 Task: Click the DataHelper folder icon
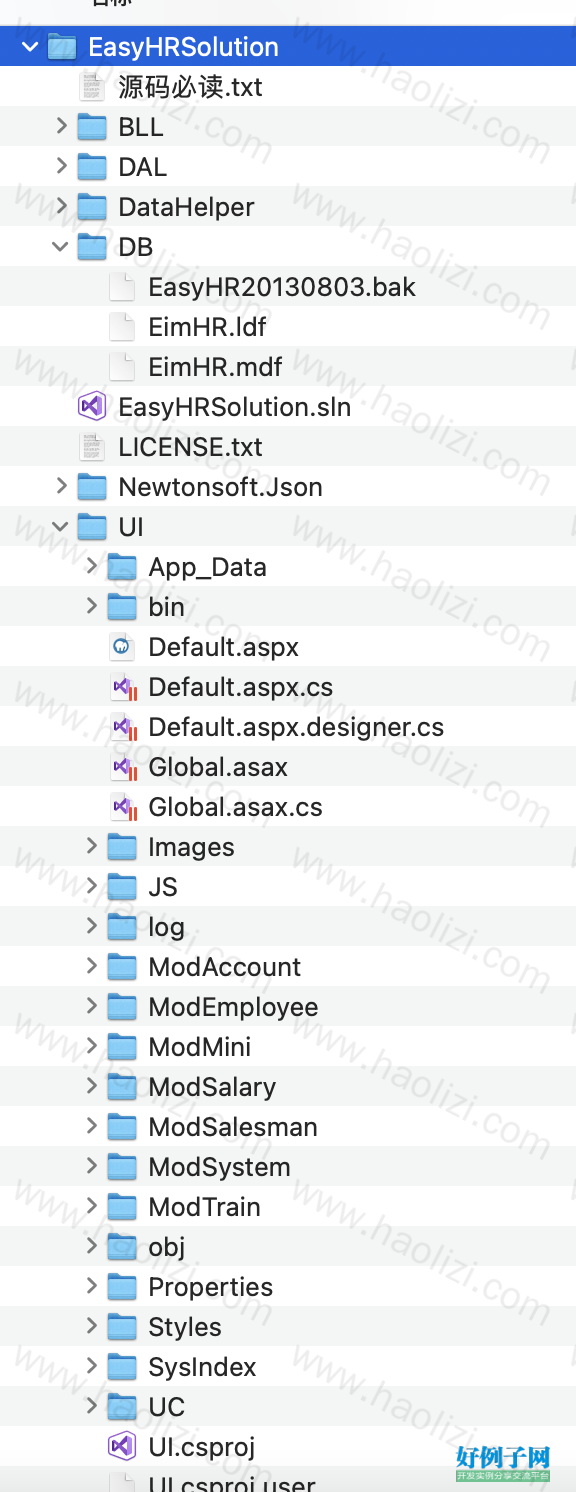click(92, 207)
